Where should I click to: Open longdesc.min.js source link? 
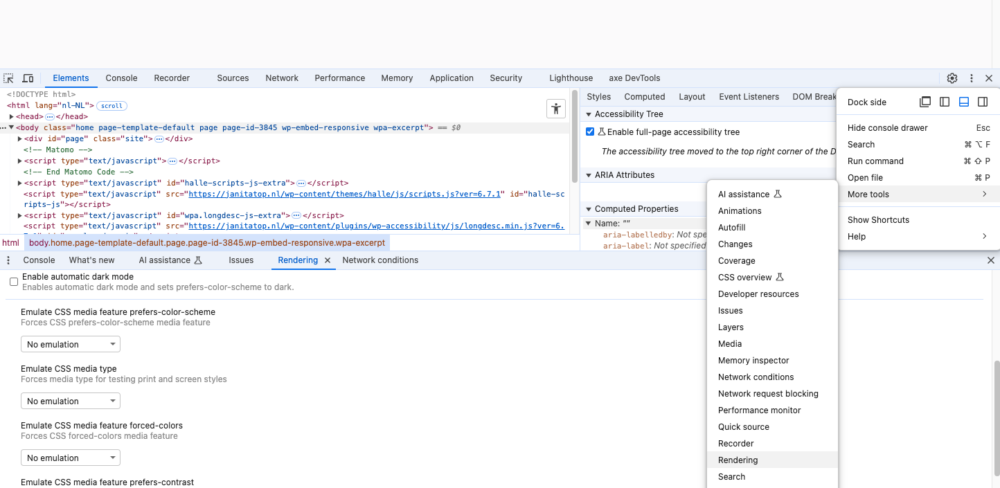click(376, 226)
